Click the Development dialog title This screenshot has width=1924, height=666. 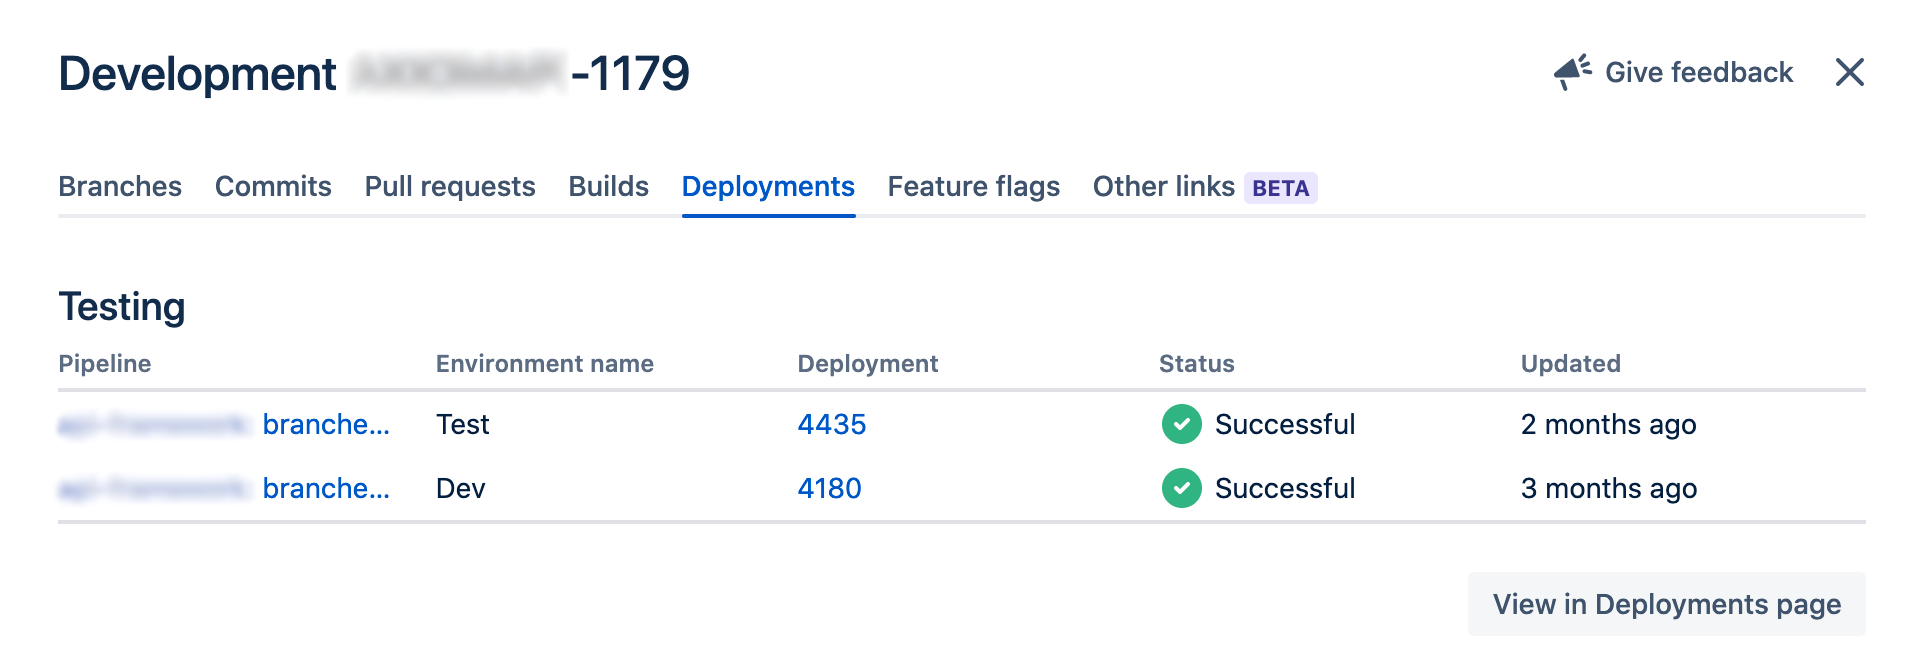(x=374, y=73)
